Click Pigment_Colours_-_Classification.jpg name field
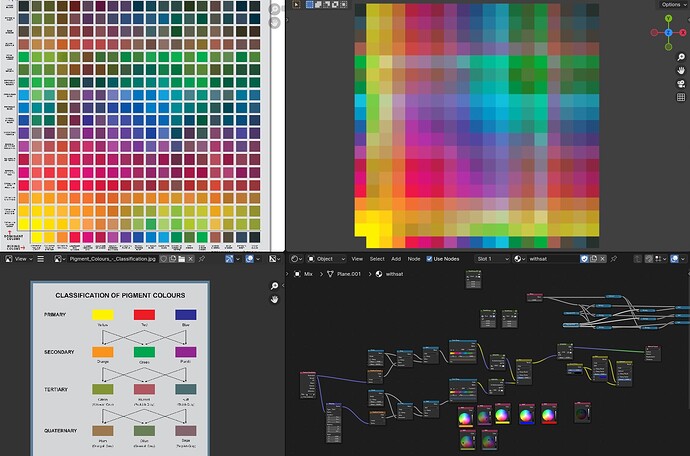The width and height of the screenshot is (690, 456). tap(113, 259)
